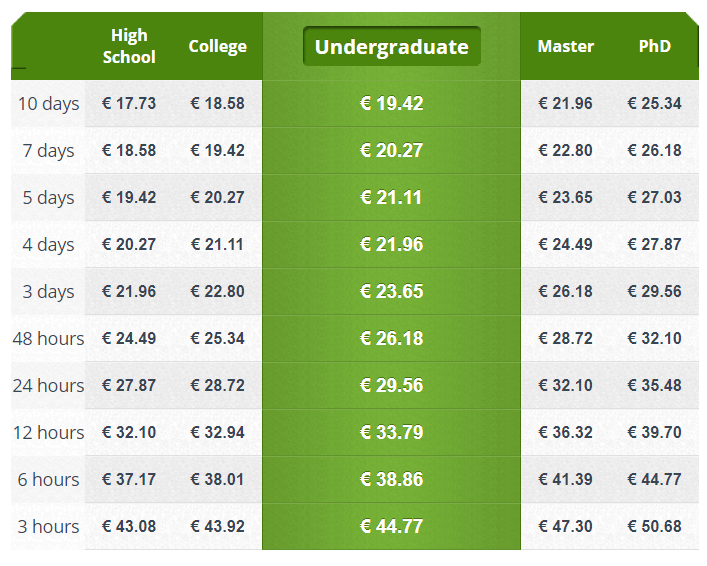Screen dimensions: 707x566
Task: Select the High School column header
Action: 129,46
